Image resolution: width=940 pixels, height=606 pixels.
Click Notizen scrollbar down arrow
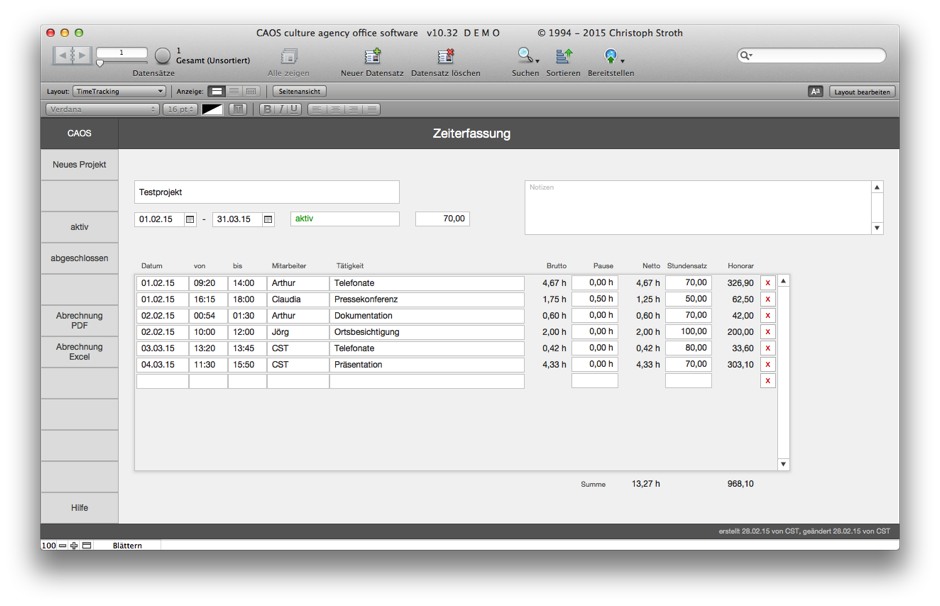tap(877, 228)
